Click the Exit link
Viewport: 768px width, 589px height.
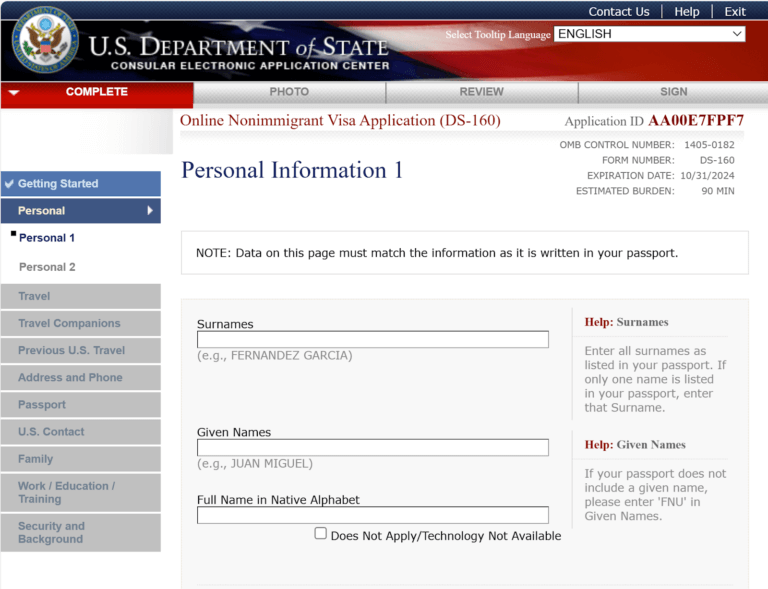735,12
